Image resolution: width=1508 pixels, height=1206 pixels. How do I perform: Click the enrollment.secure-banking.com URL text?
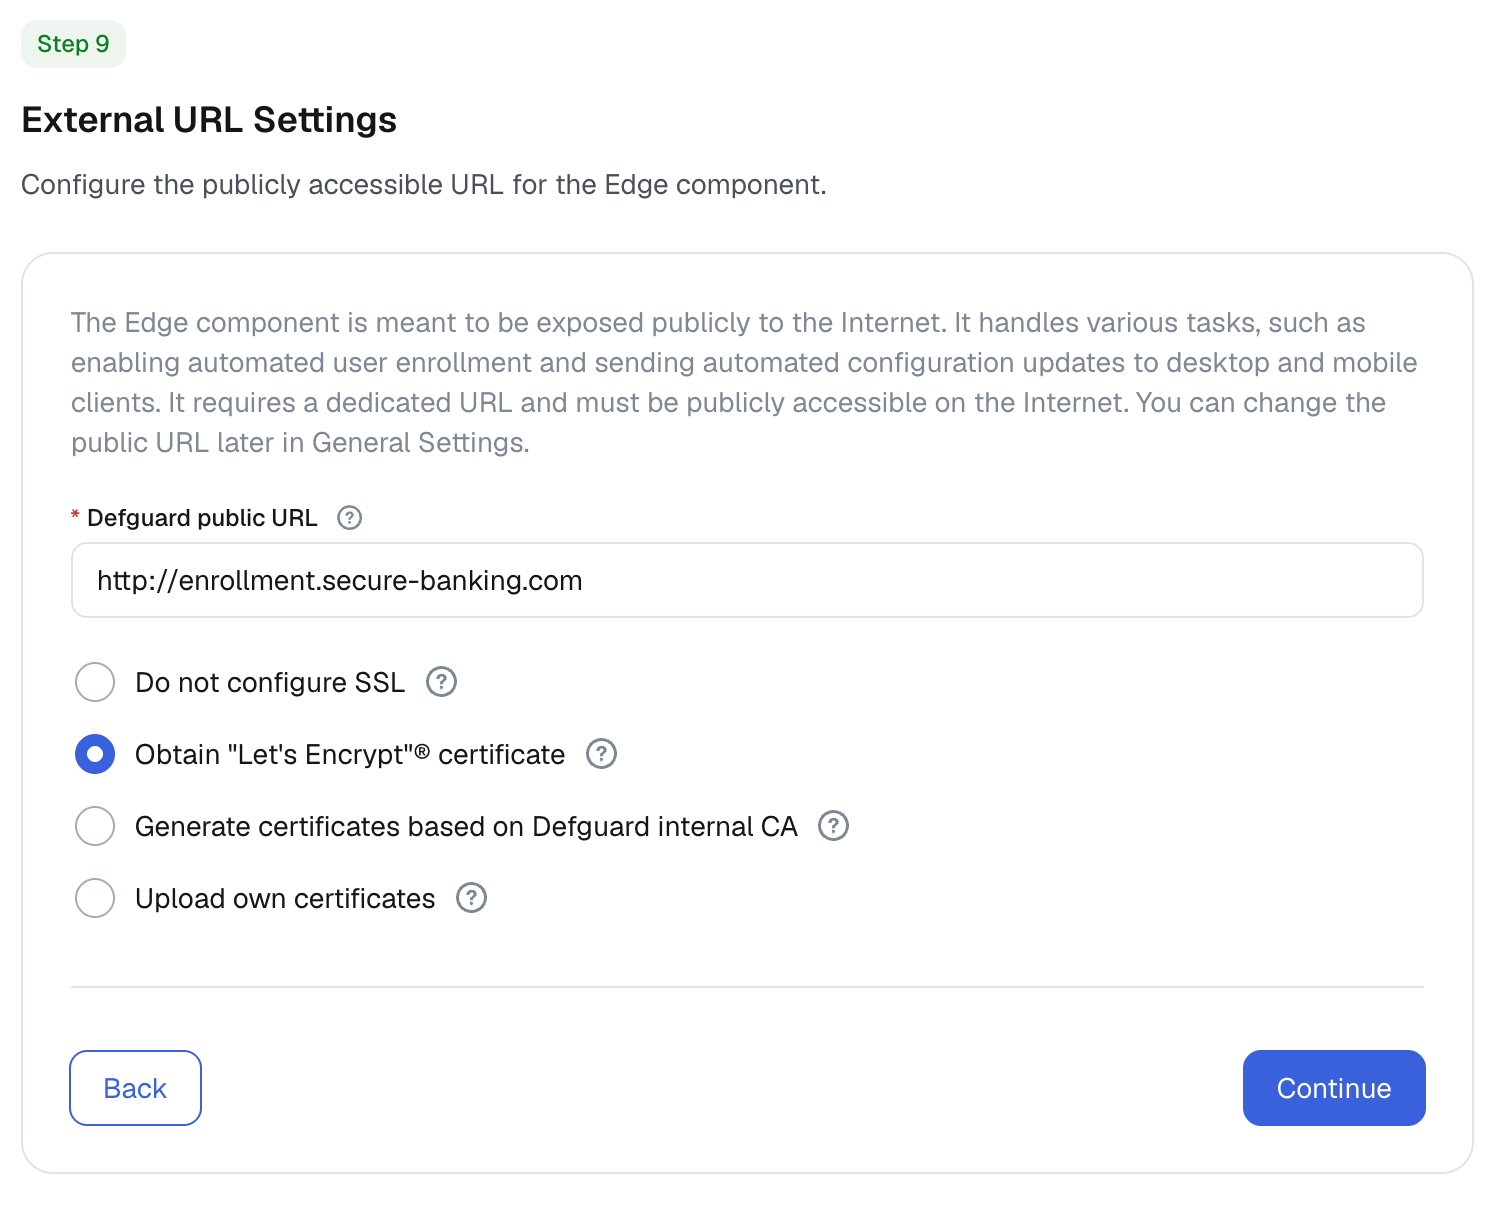(x=339, y=580)
